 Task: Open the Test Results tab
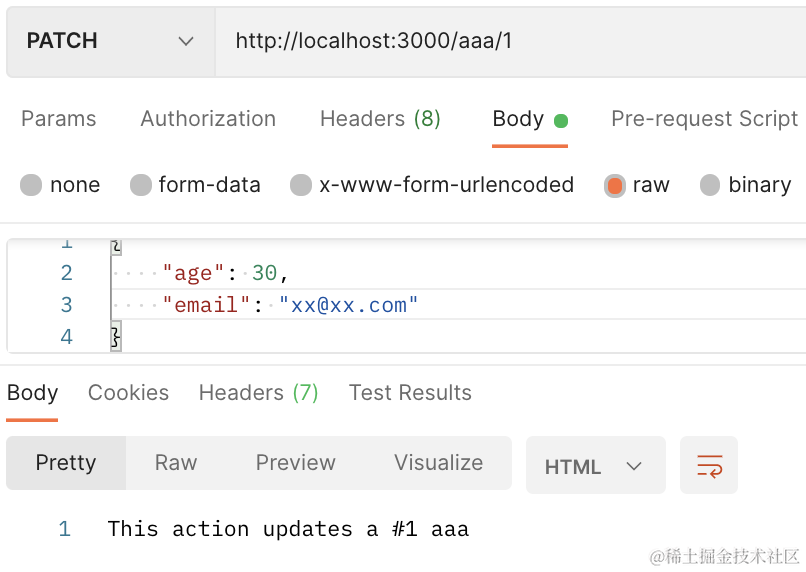tap(410, 393)
